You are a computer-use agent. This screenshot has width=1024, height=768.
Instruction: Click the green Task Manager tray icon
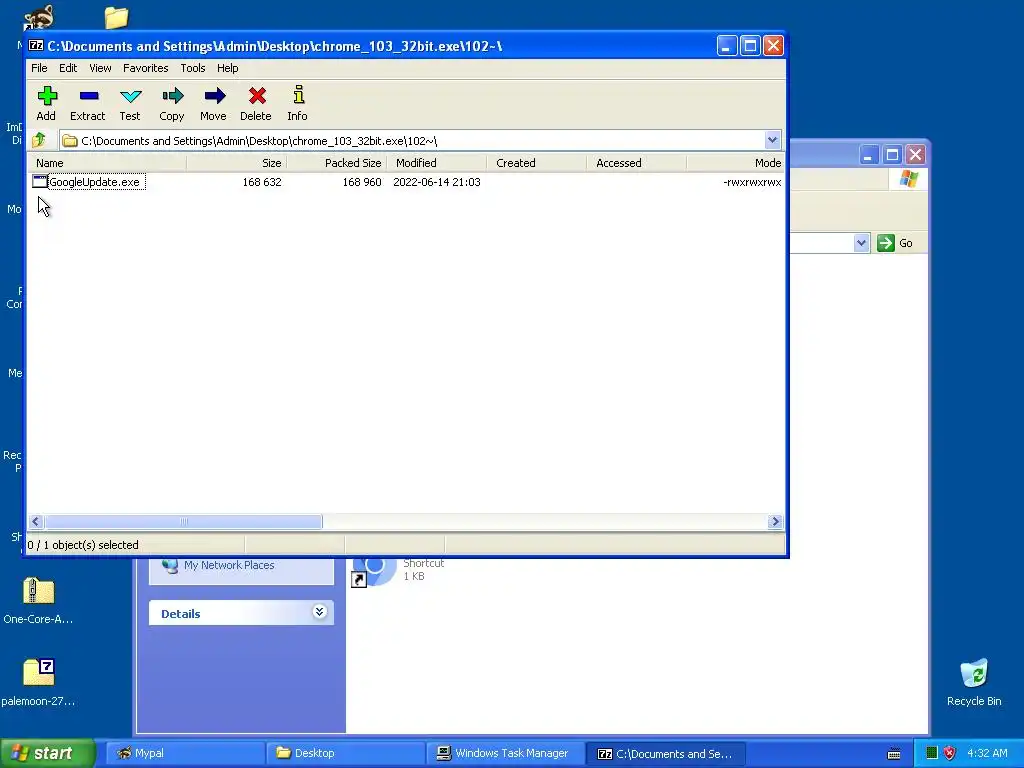click(x=932, y=753)
